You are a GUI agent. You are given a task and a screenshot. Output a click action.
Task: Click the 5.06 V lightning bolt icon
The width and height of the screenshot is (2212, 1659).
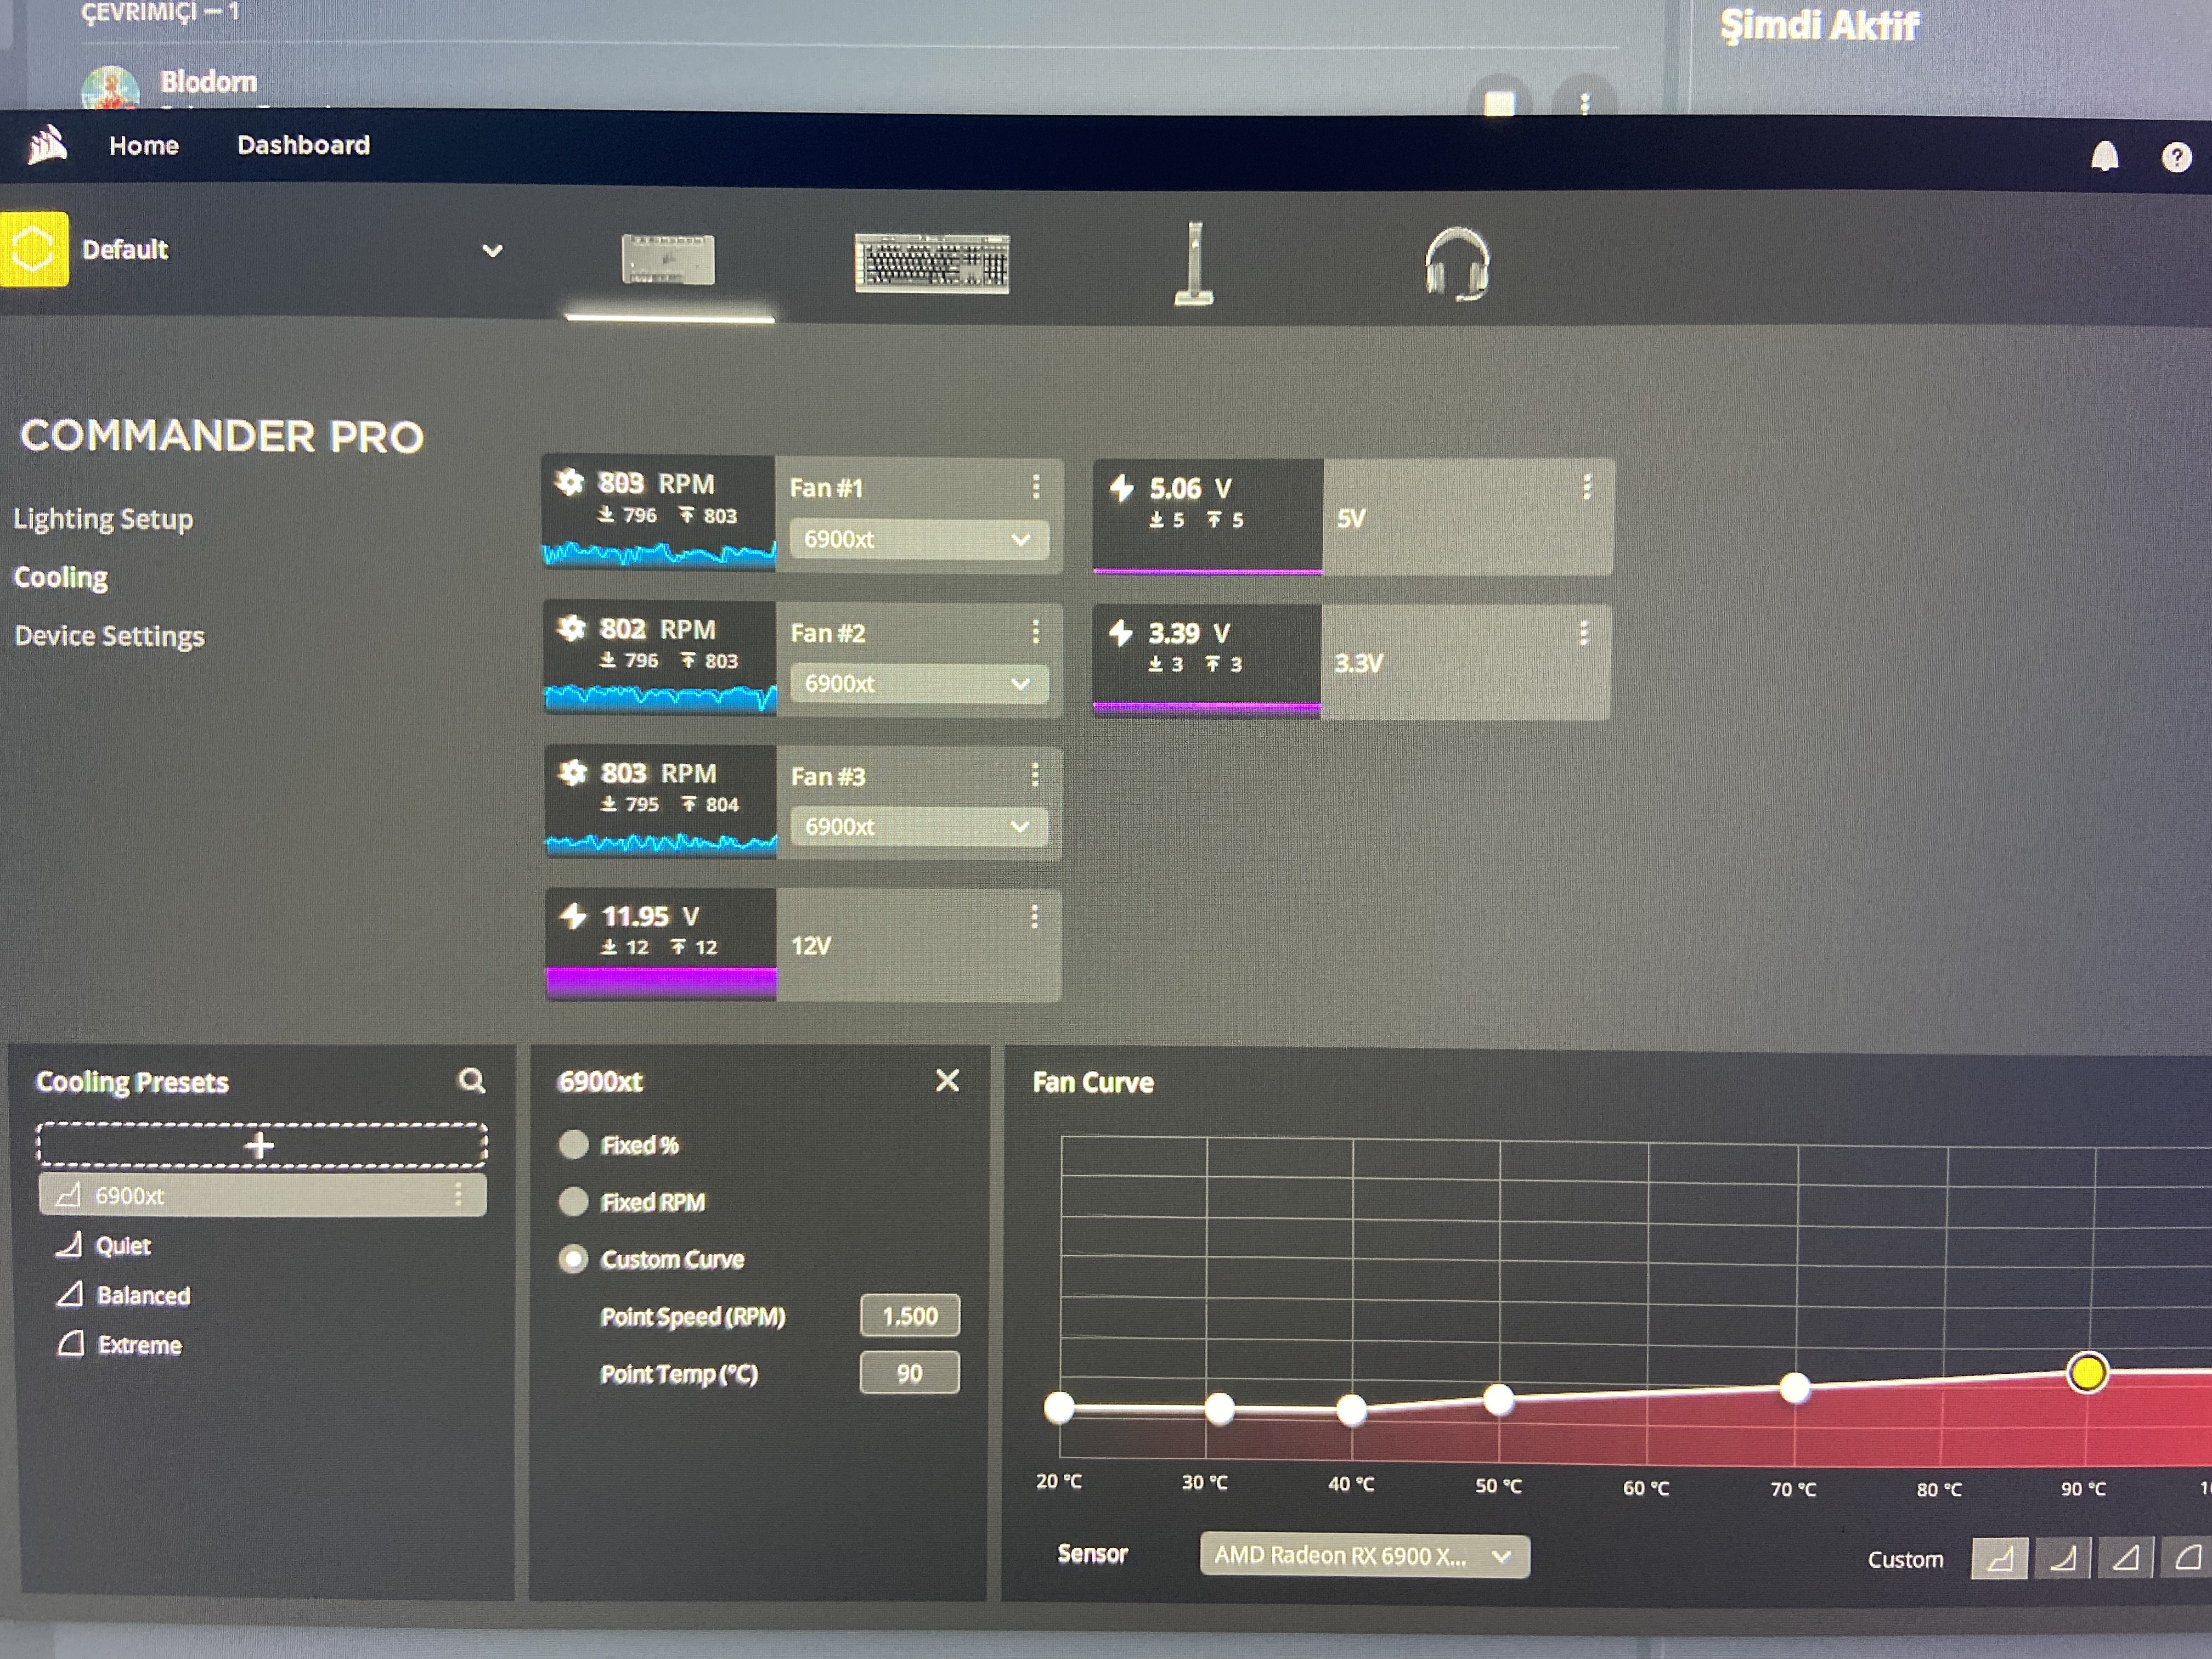[1122, 488]
